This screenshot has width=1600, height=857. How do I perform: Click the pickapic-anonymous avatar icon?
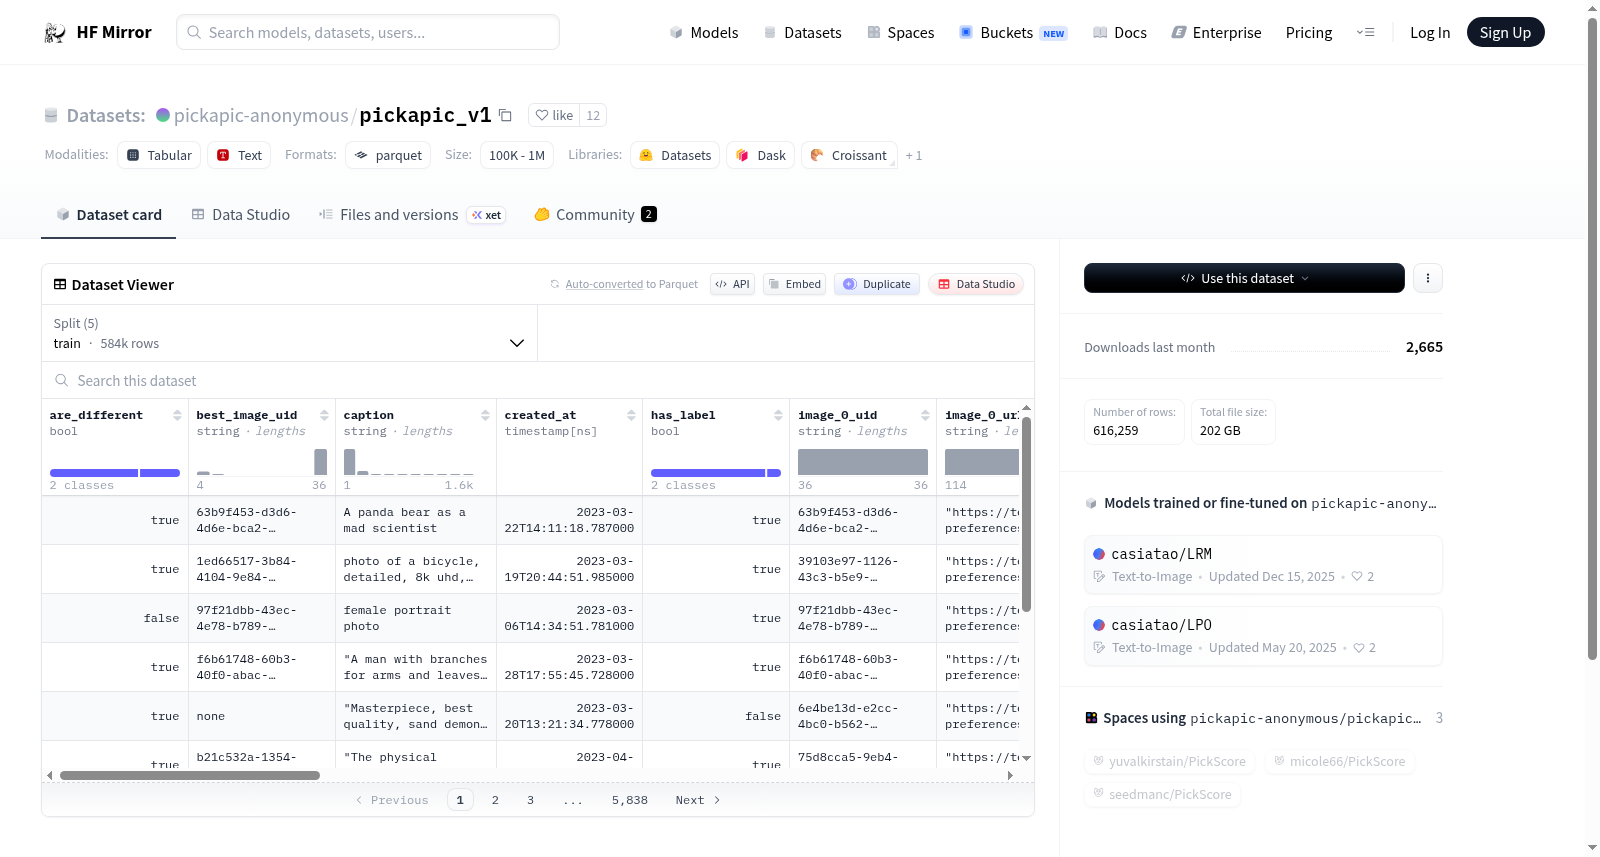pos(163,115)
